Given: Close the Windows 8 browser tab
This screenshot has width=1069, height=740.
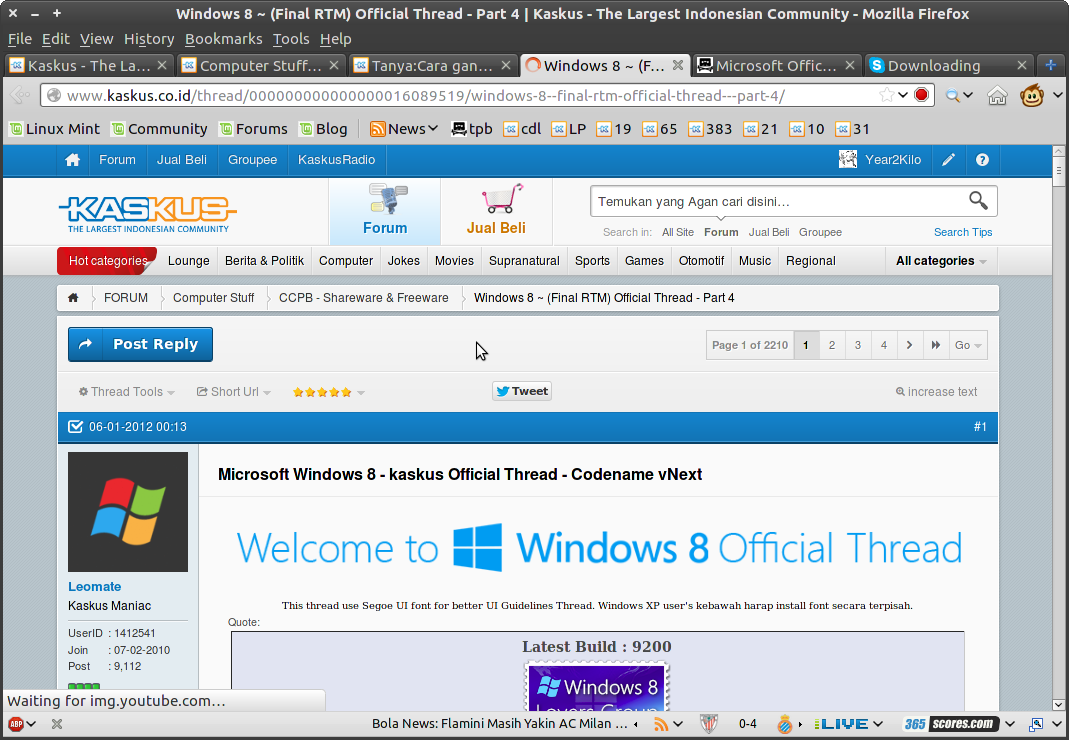Looking at the screenshot, I should [678, 65].
